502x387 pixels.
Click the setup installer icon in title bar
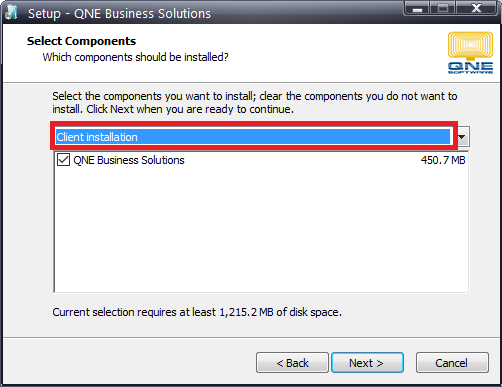click(11, 13)
